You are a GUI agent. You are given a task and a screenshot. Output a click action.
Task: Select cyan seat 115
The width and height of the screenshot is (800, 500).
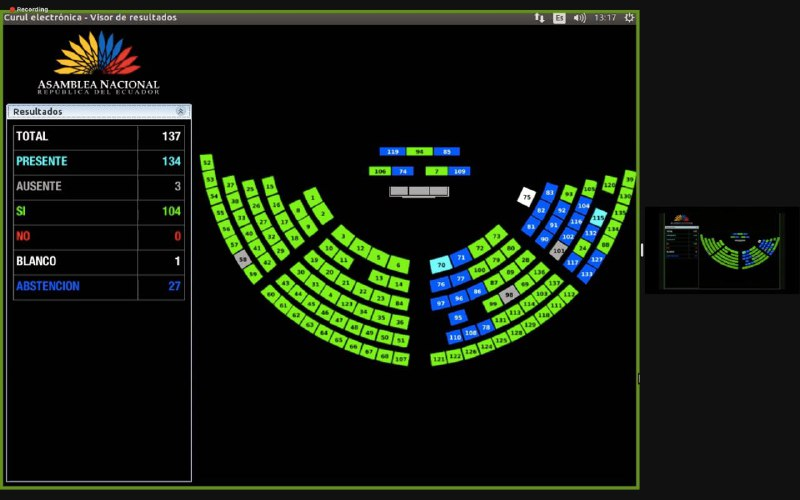[x=598, y=218]
